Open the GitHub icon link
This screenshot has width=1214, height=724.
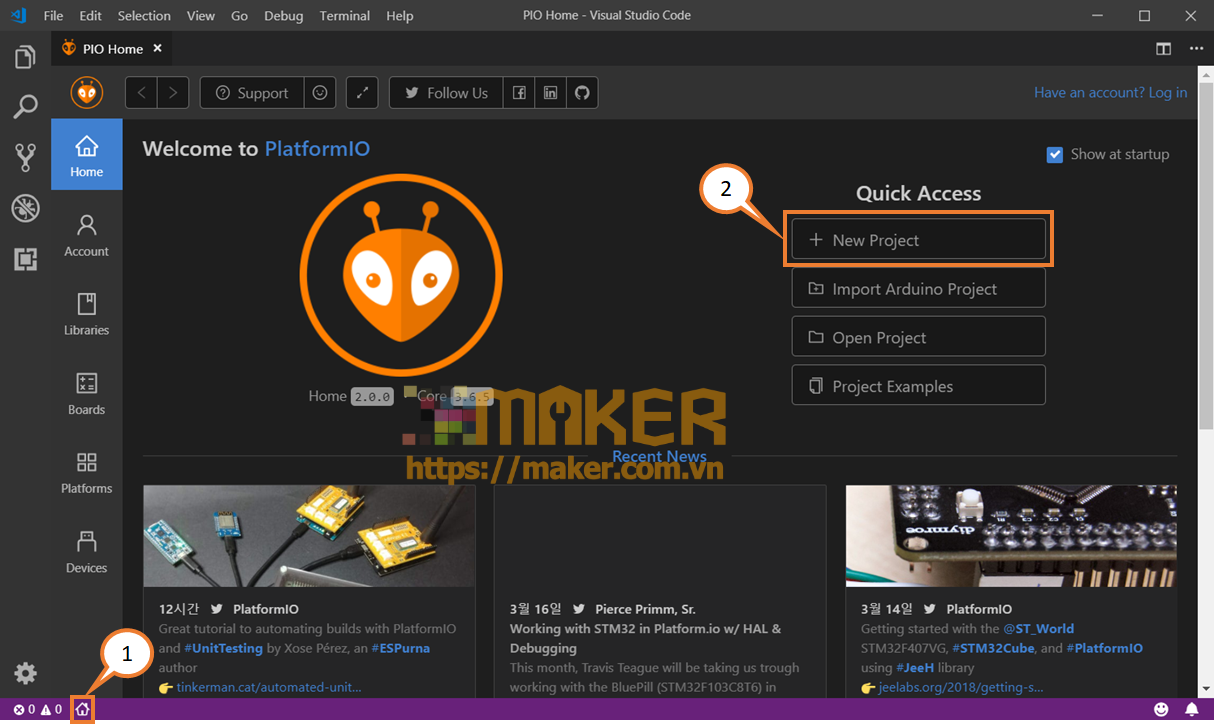[583, 93]
